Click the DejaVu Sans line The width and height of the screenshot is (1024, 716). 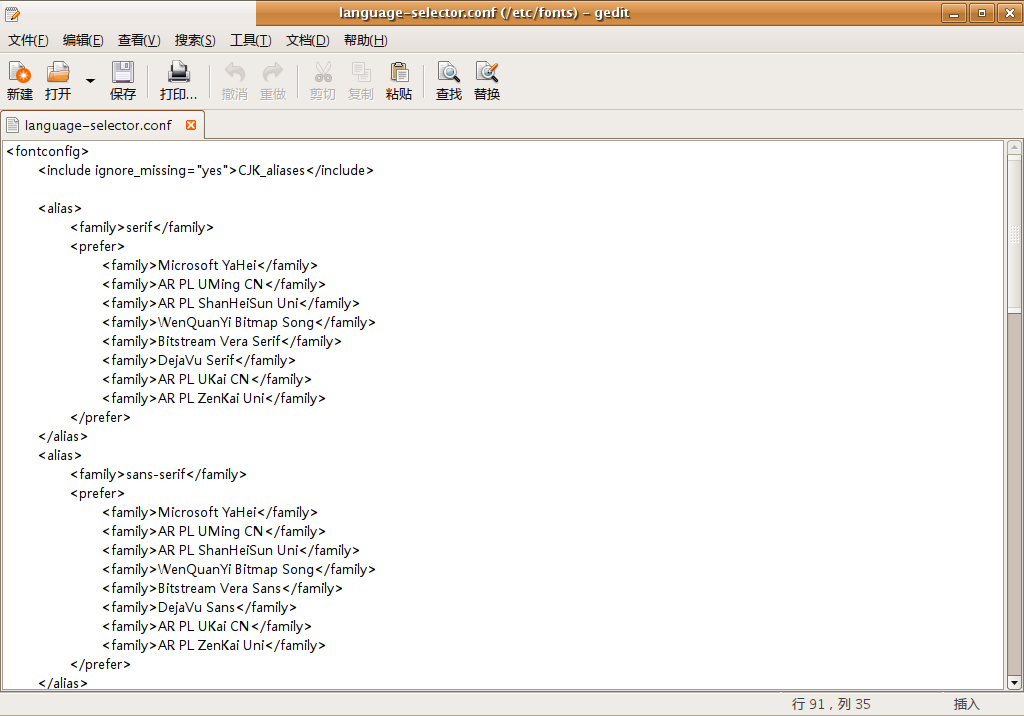click(199, 607)
